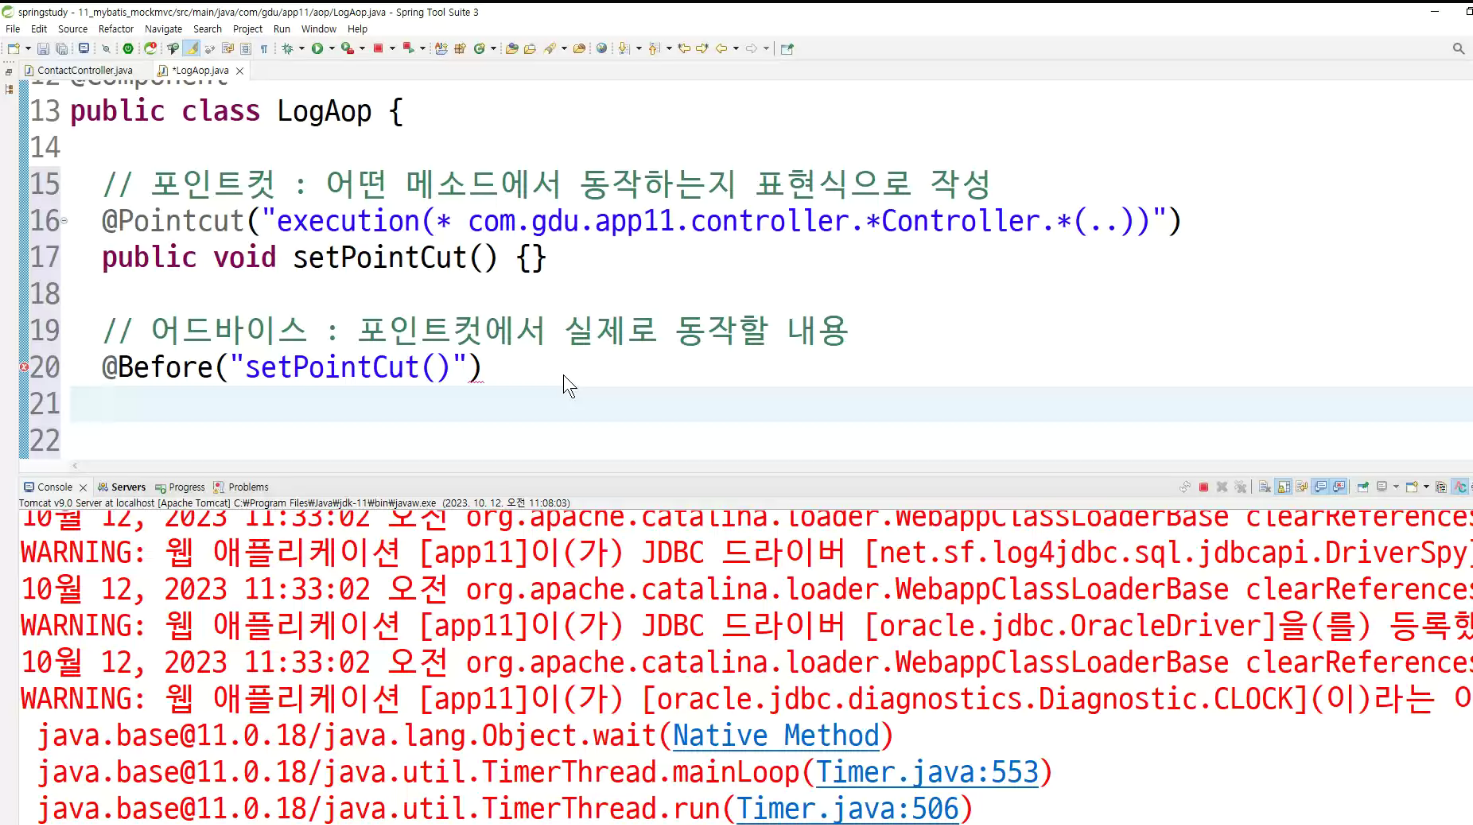Open the Debug configurations dropdown arrow
1473x825 pixels.
point(301,48)
